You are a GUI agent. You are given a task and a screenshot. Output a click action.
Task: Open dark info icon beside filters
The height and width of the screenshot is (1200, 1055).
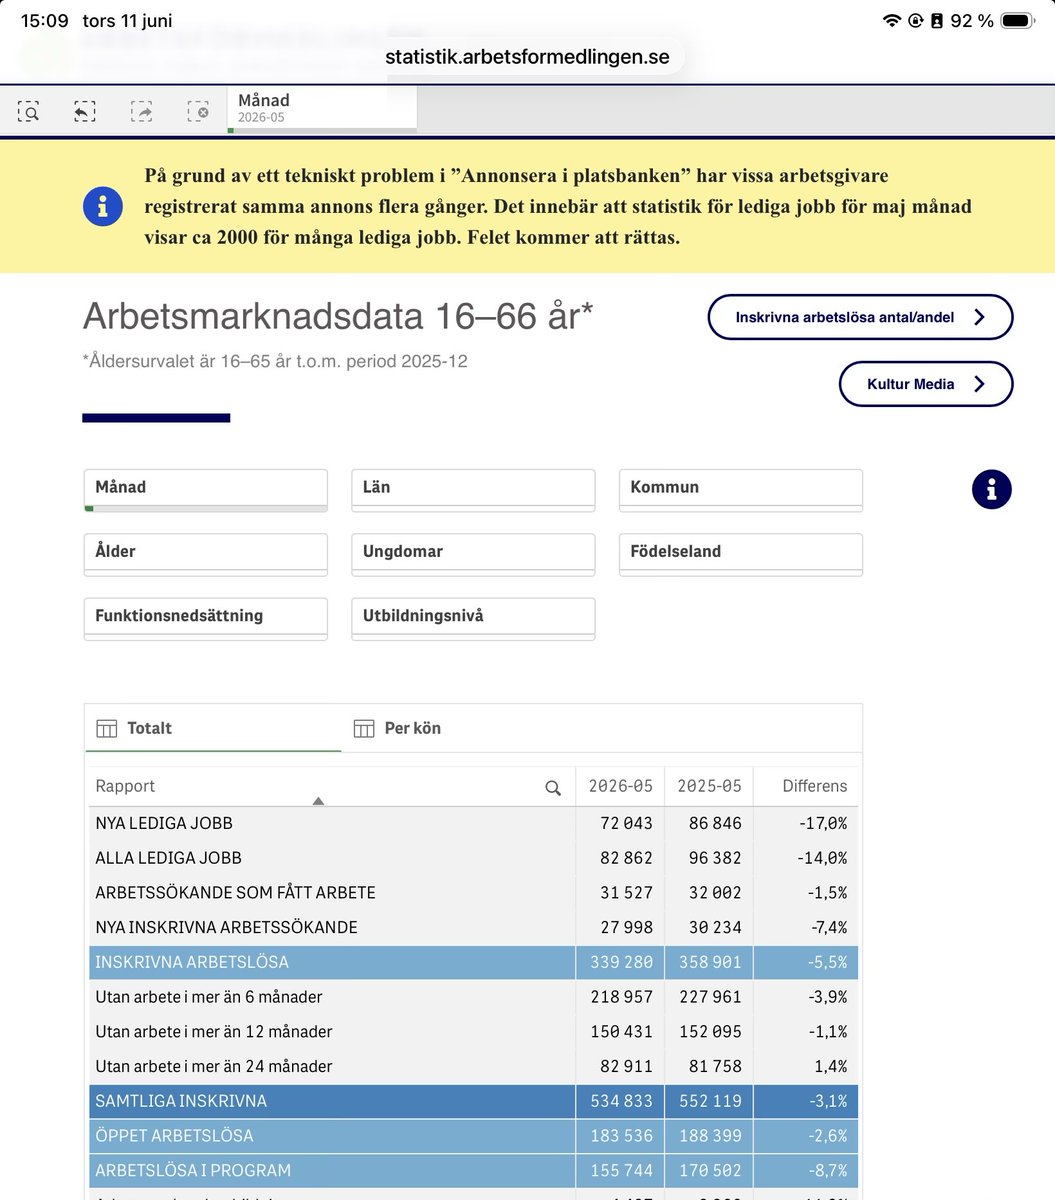[x=992, y=490]
